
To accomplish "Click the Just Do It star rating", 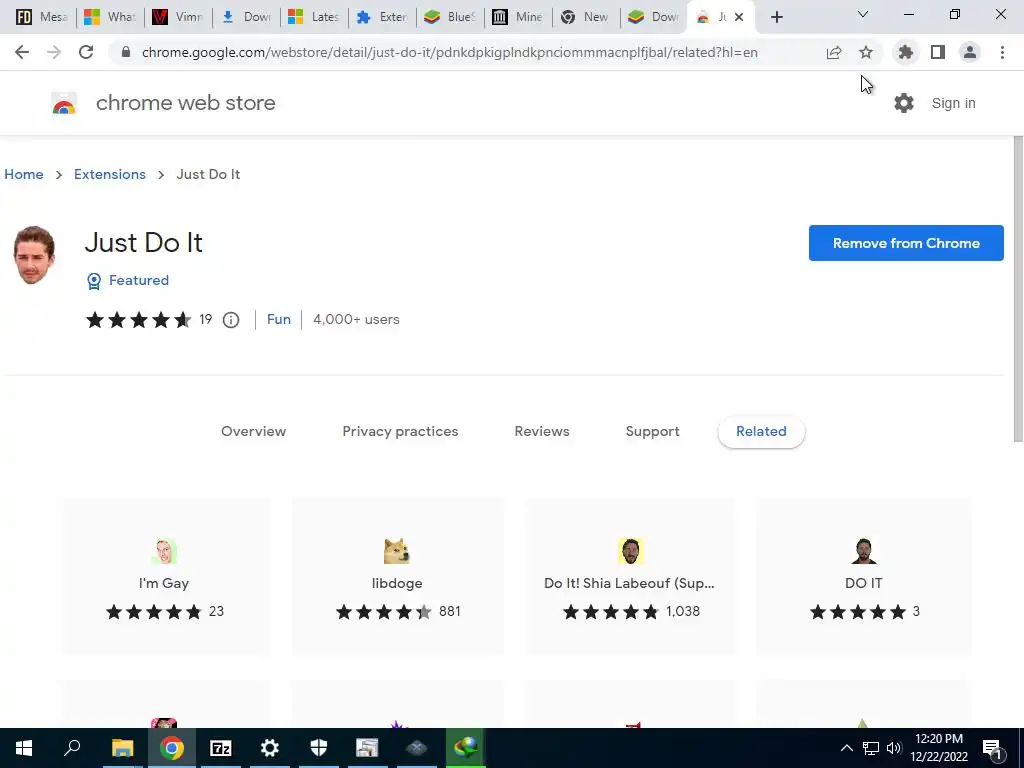I will tap(138, 320).
